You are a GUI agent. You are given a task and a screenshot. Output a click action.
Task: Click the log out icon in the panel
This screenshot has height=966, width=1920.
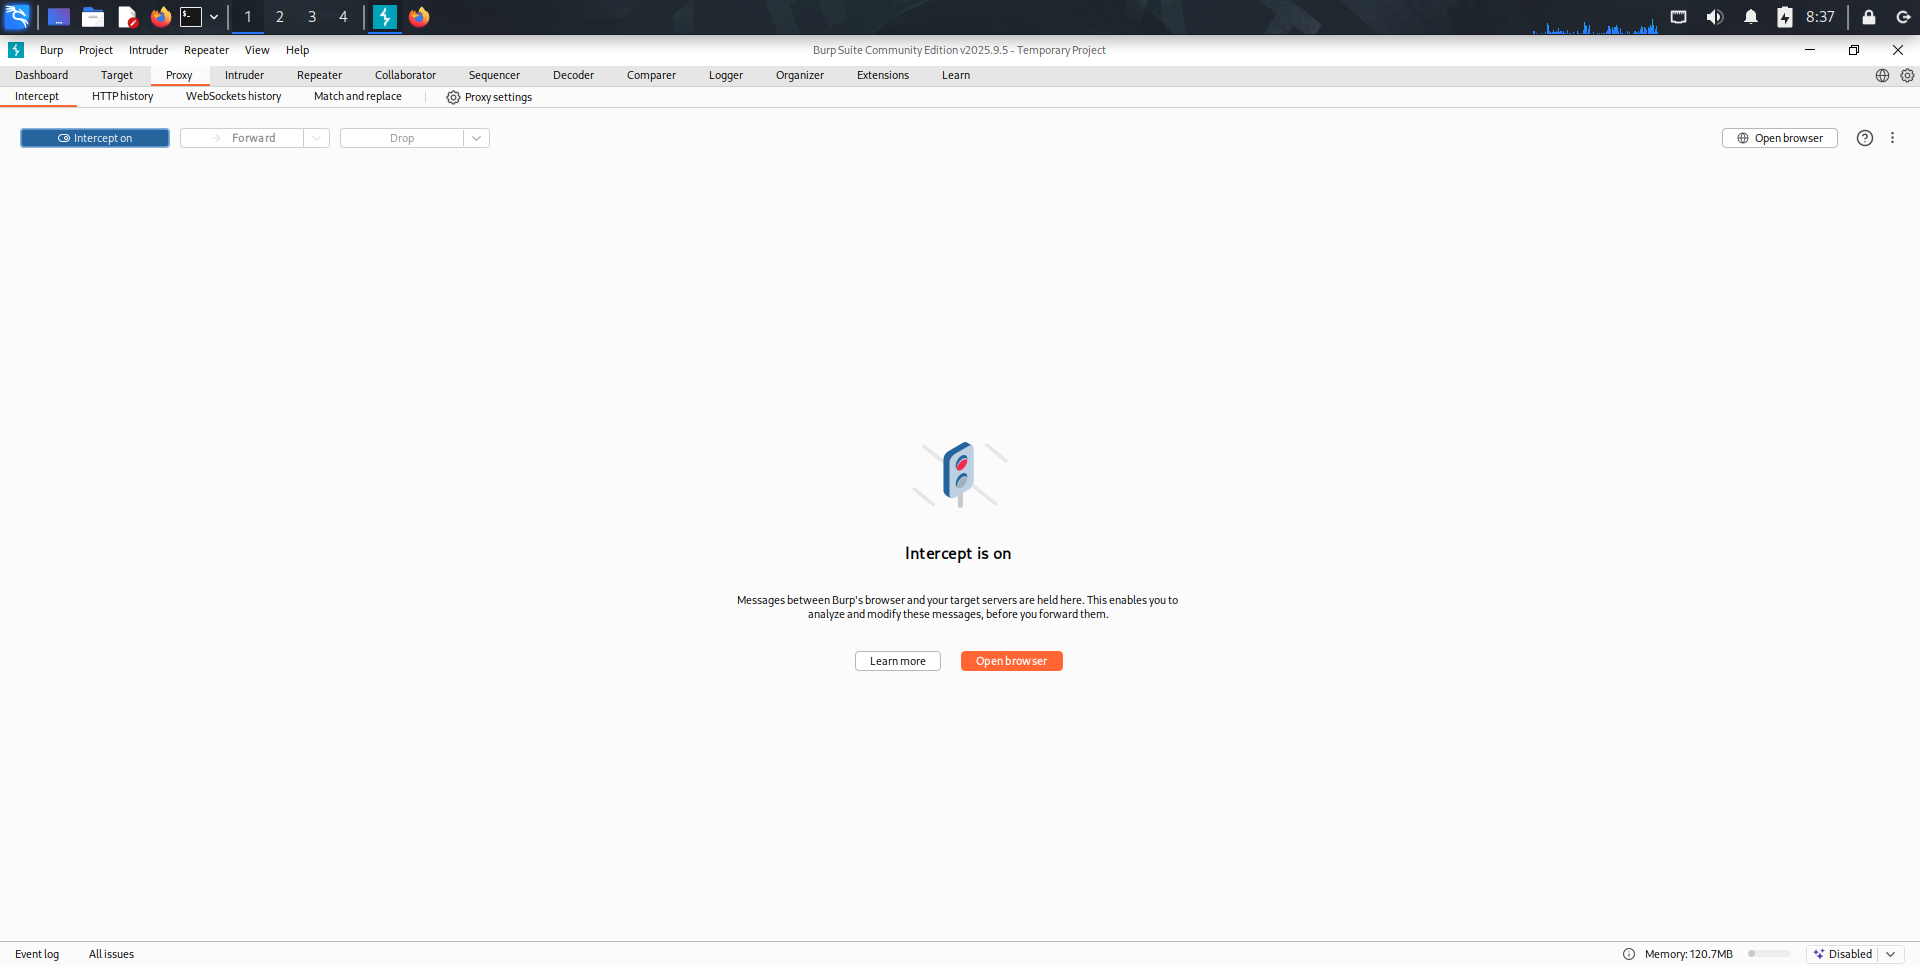(1904, 17)
